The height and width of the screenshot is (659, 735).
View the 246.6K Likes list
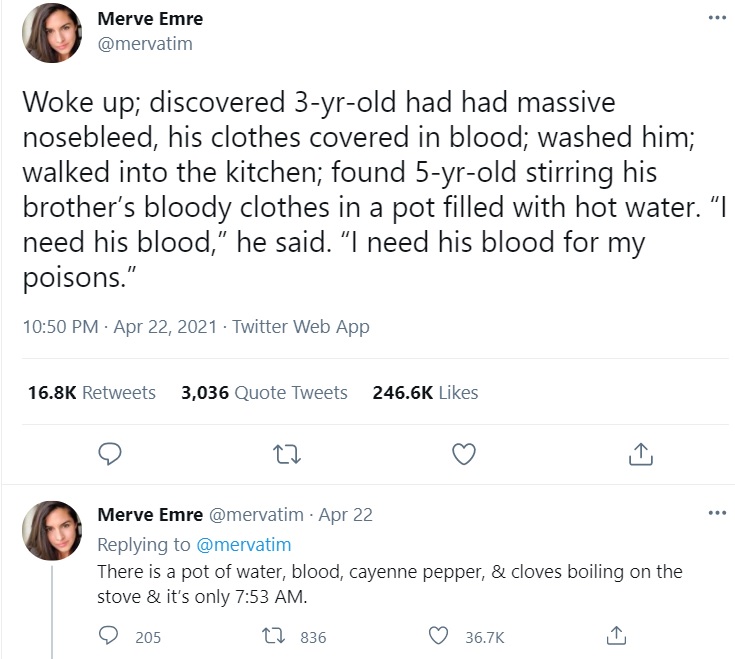point(425,392)
